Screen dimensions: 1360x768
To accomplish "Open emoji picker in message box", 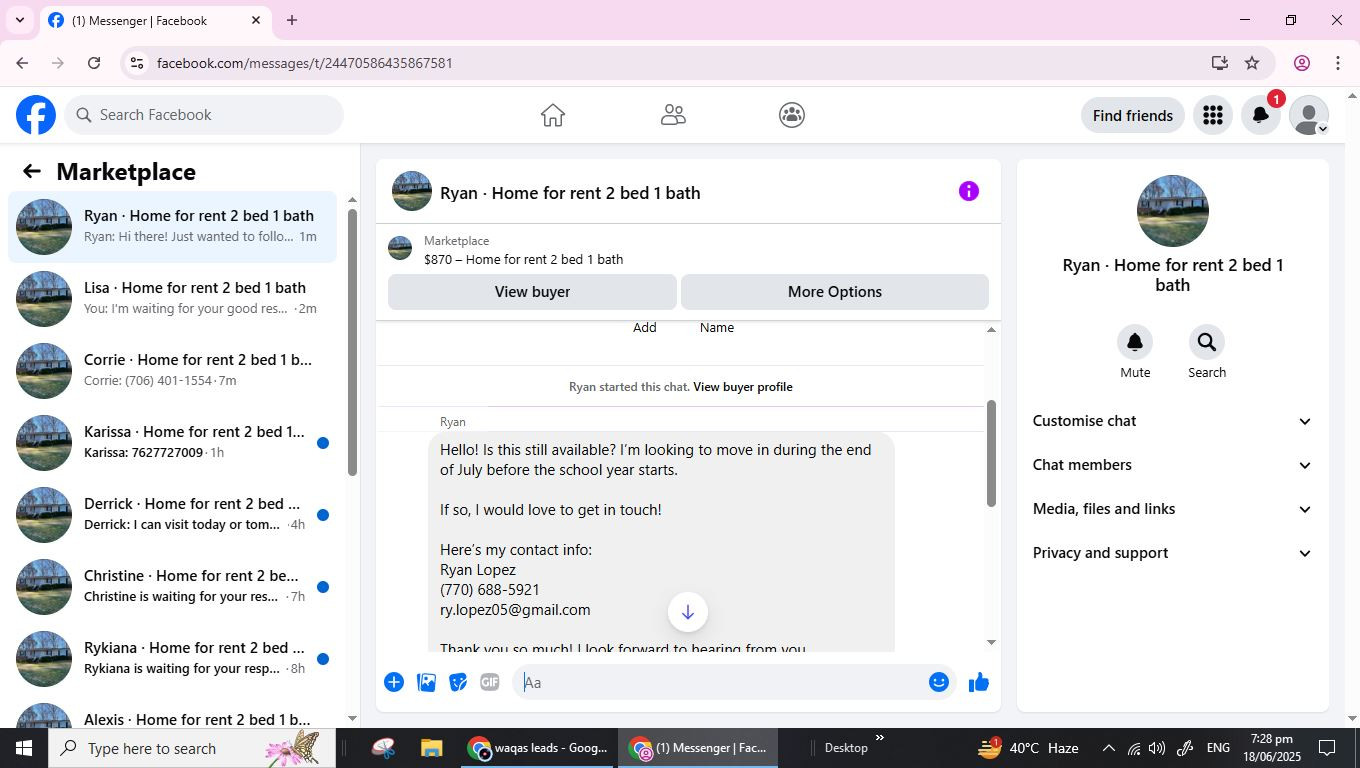I will [938, 682].
